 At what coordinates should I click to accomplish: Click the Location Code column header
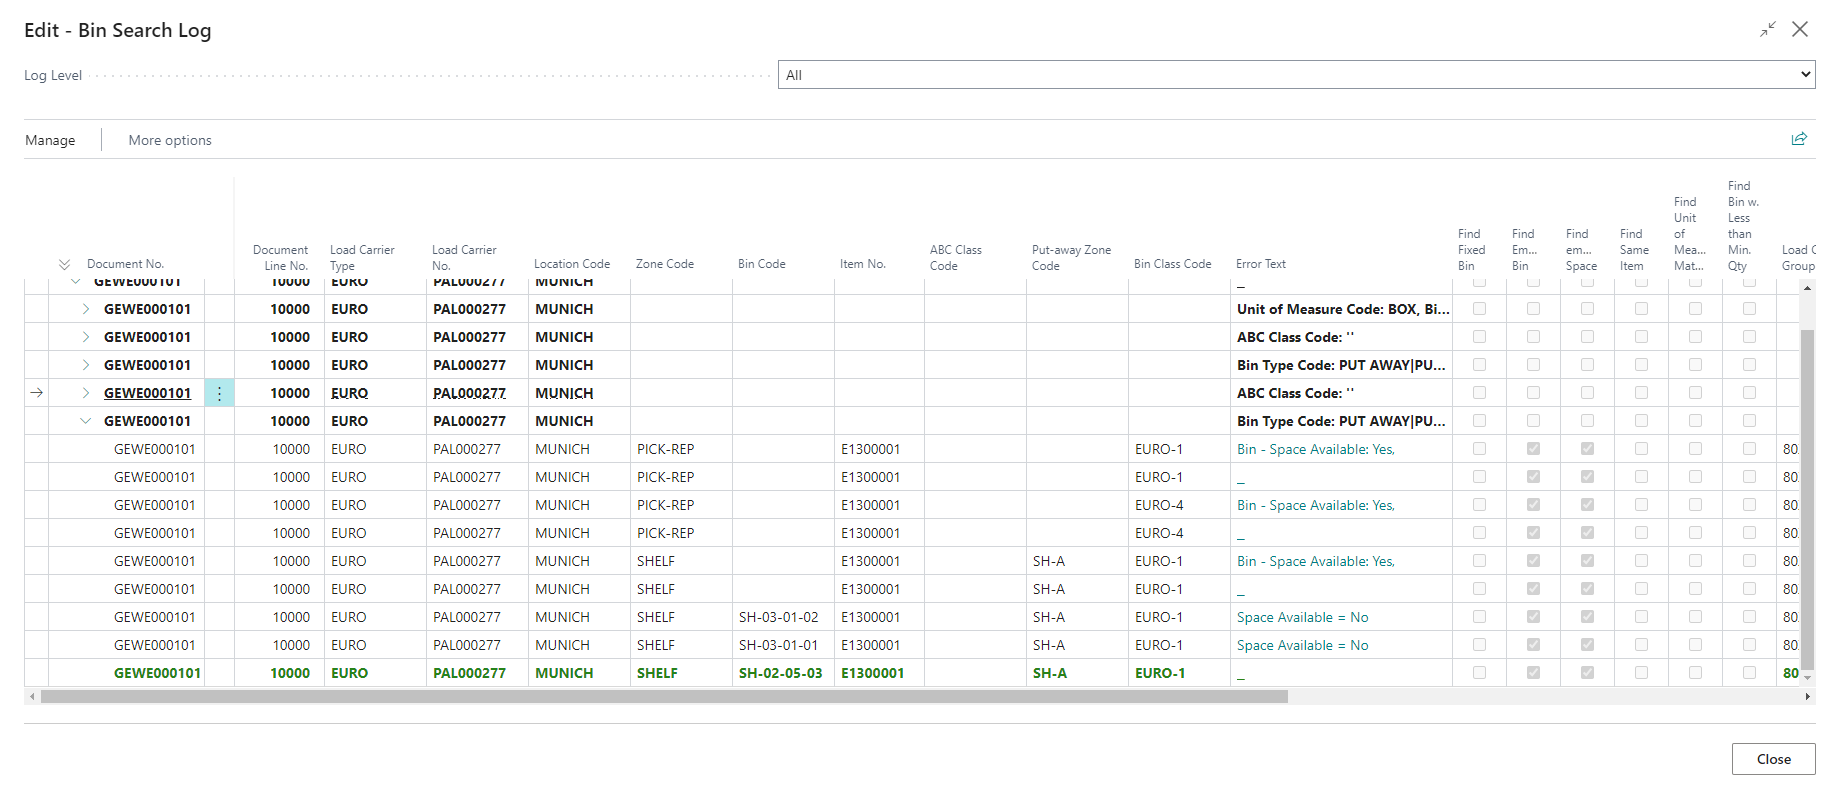[572, 264]
